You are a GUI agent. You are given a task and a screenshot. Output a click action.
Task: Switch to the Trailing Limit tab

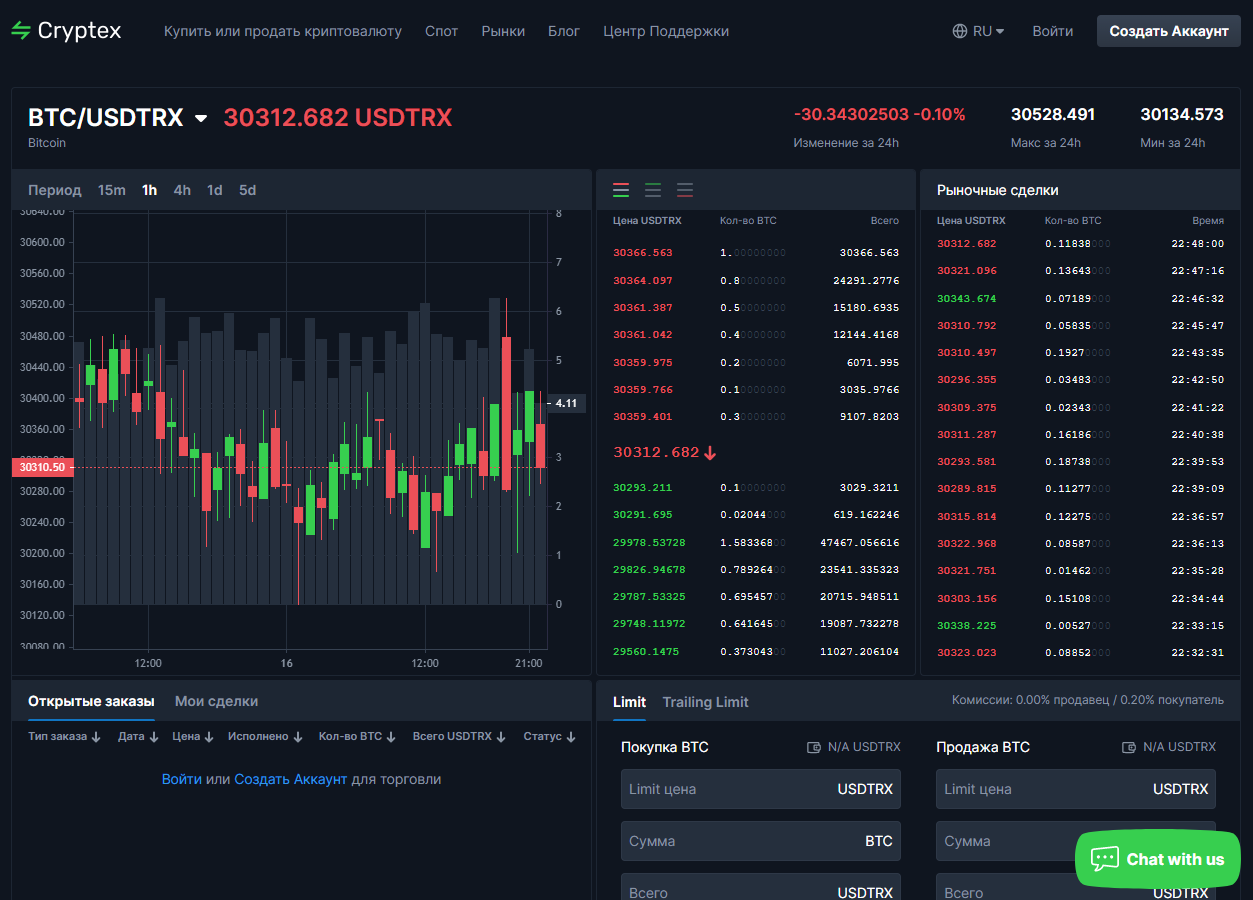point(705,702)
